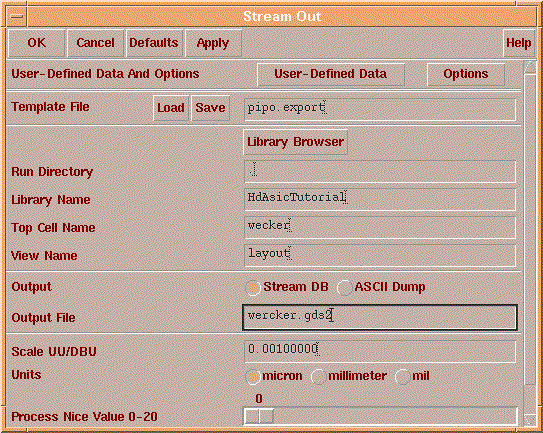Open the Help button
Image resolution: width=543 pixels, height=433 pixels.
click(x=518, y=43)
